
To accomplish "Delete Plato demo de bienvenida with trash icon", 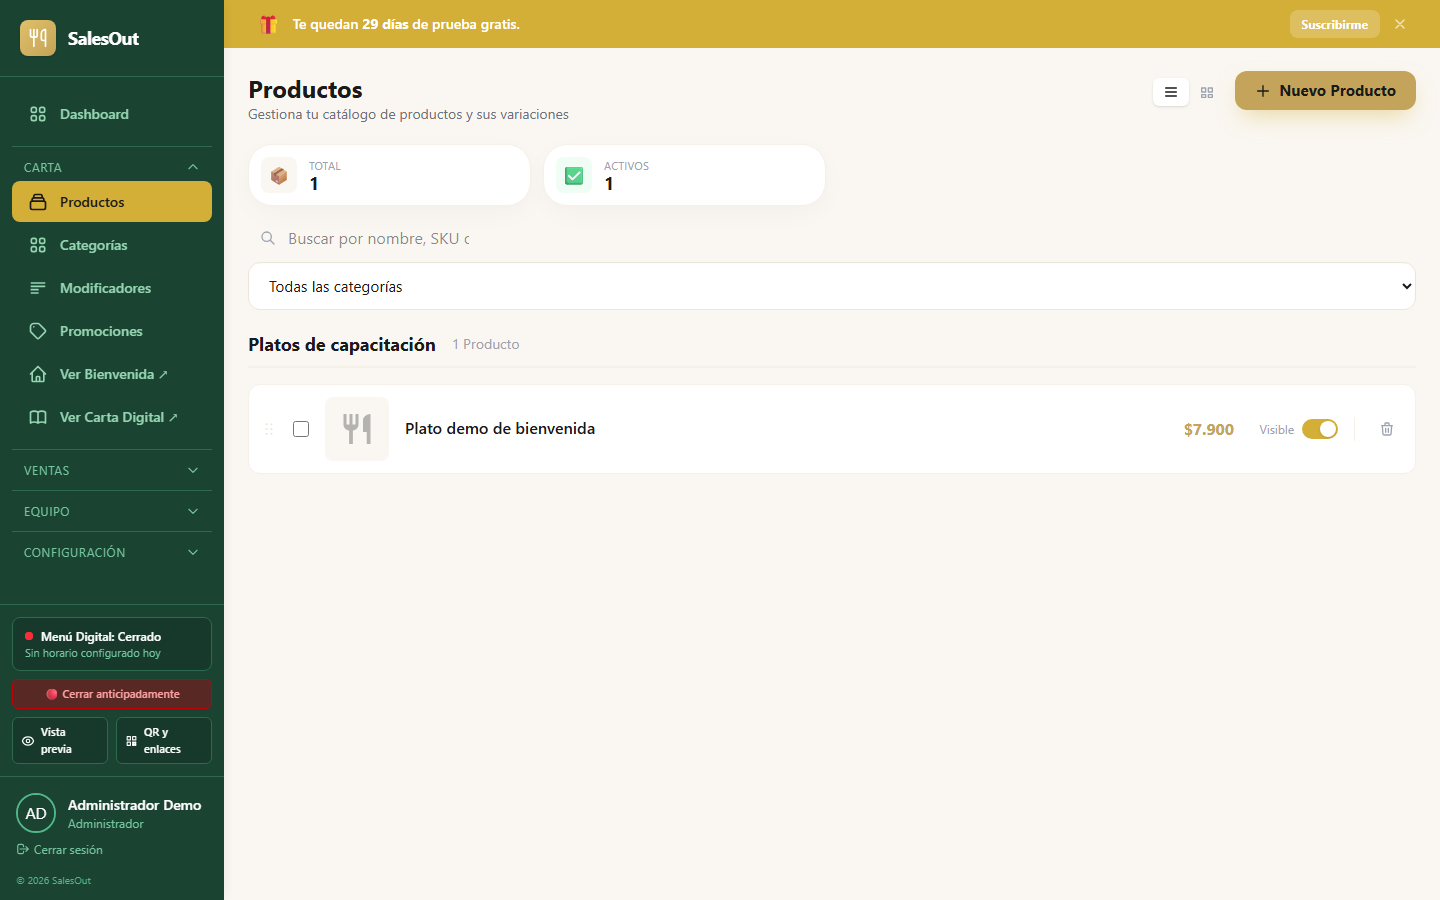I will 1387,429.
